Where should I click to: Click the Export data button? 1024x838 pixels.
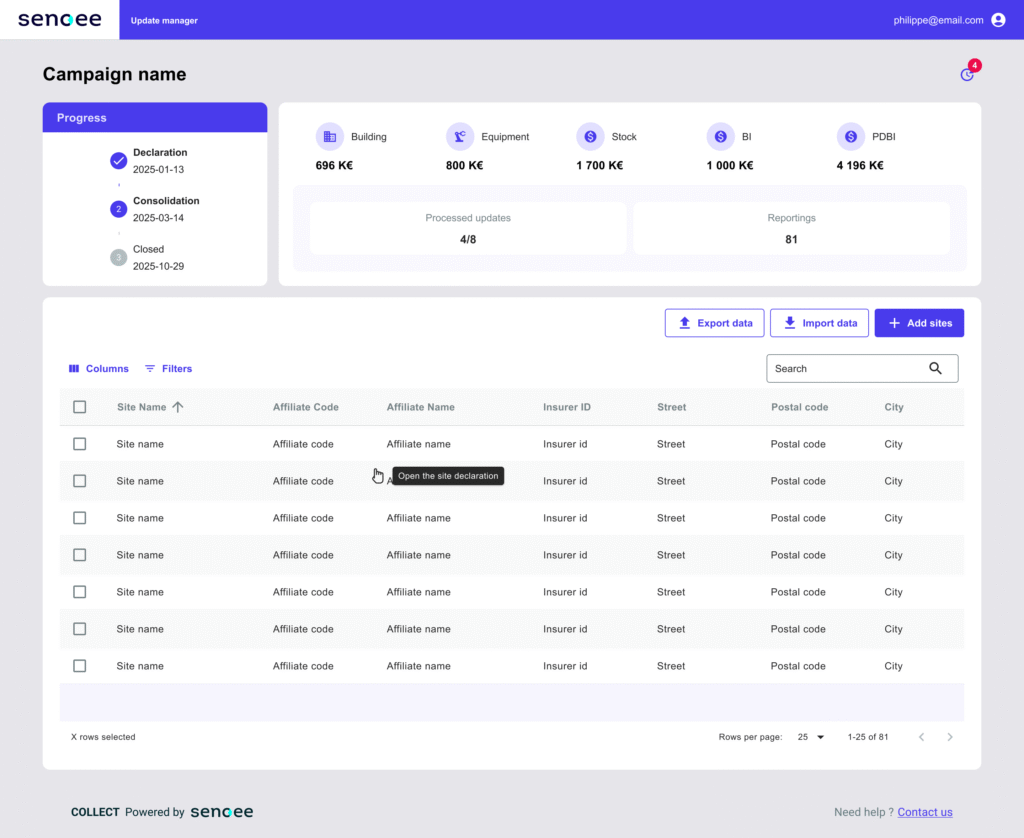[714, 323]
